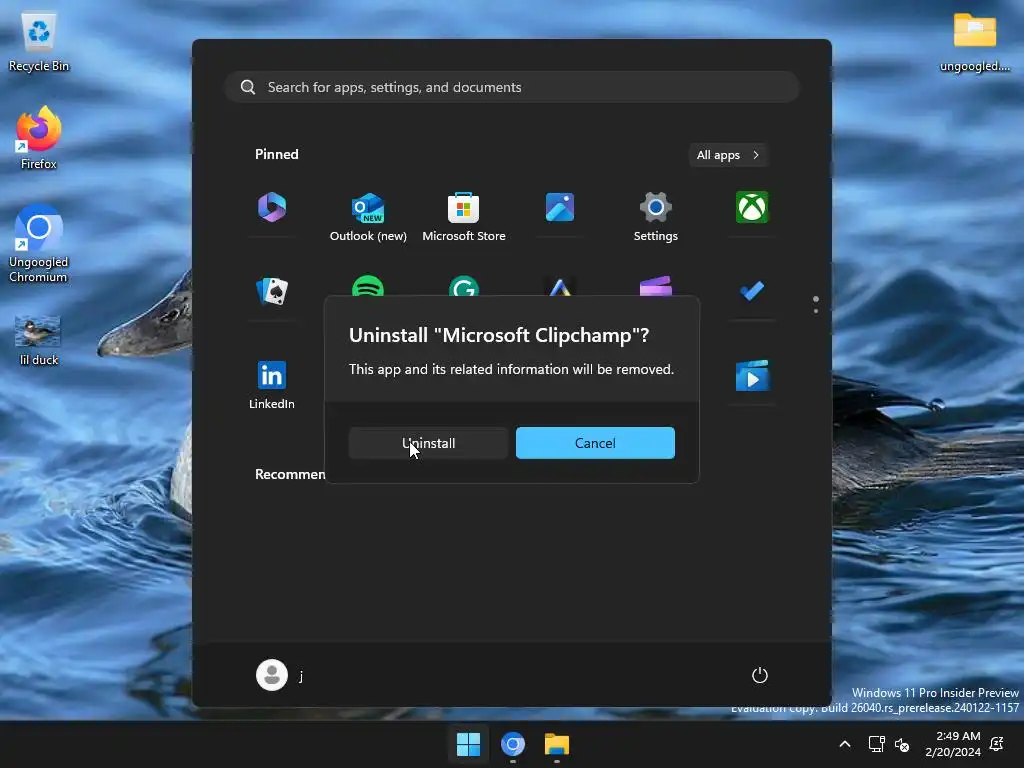The width and height of the screenshot is (1024, 768).
Task: Click the Start menu search field
Action: [512, 87]
